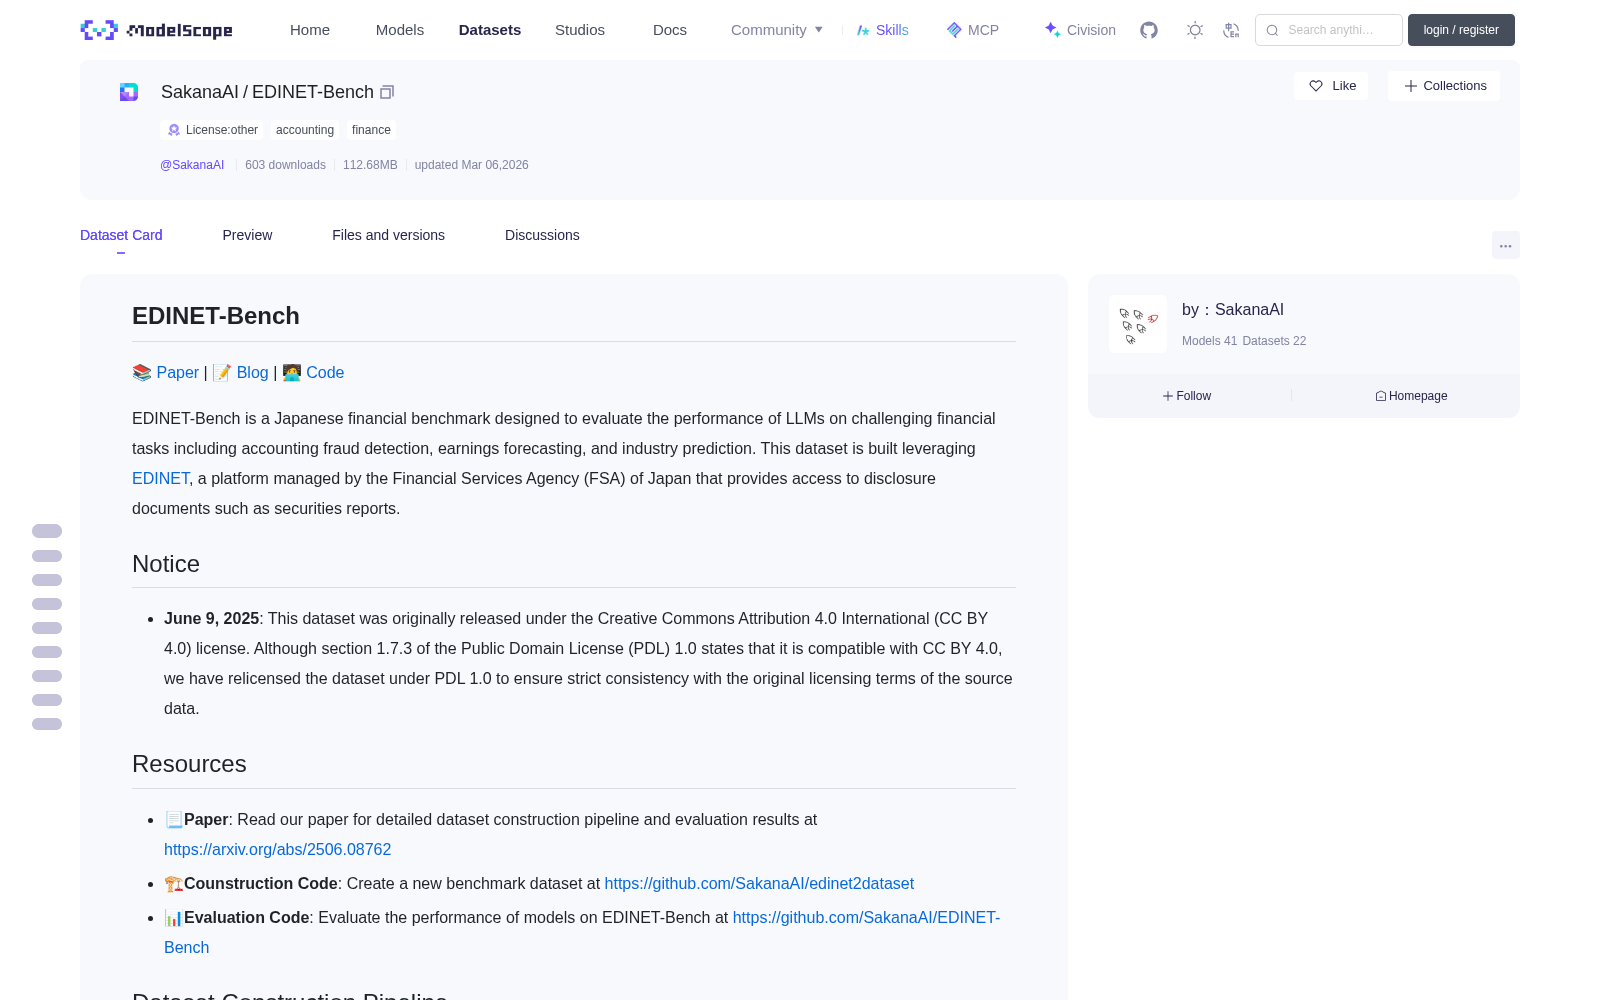1600x1000 pixels.
Task: Expand the Community dropdown menu
Action: (777, 30)
